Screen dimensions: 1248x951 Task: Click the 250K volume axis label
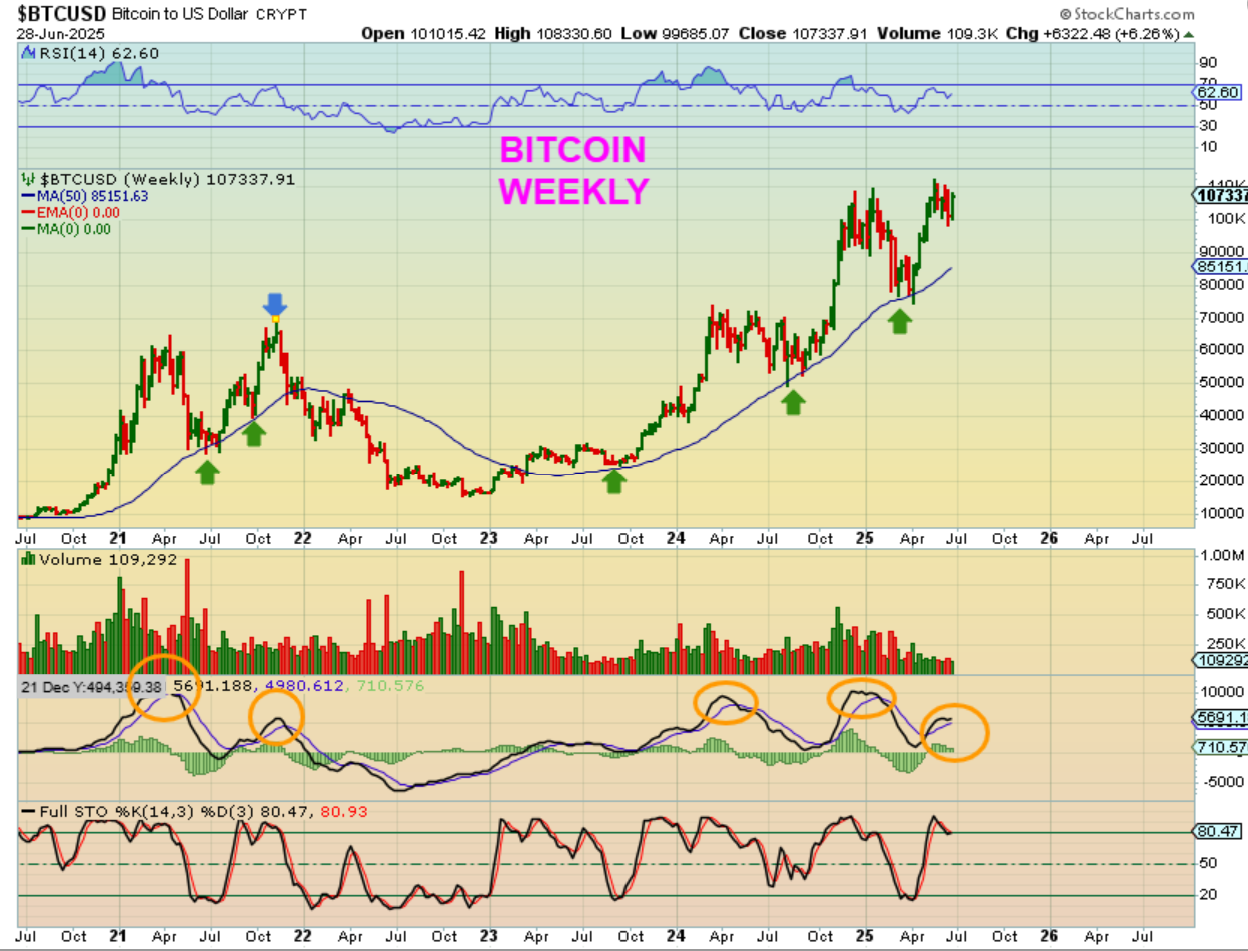click(x=1224, y=644)
